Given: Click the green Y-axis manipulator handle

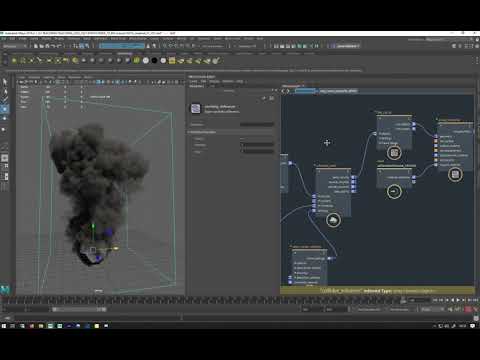Looking at the screenshot, I should (93, 226).
